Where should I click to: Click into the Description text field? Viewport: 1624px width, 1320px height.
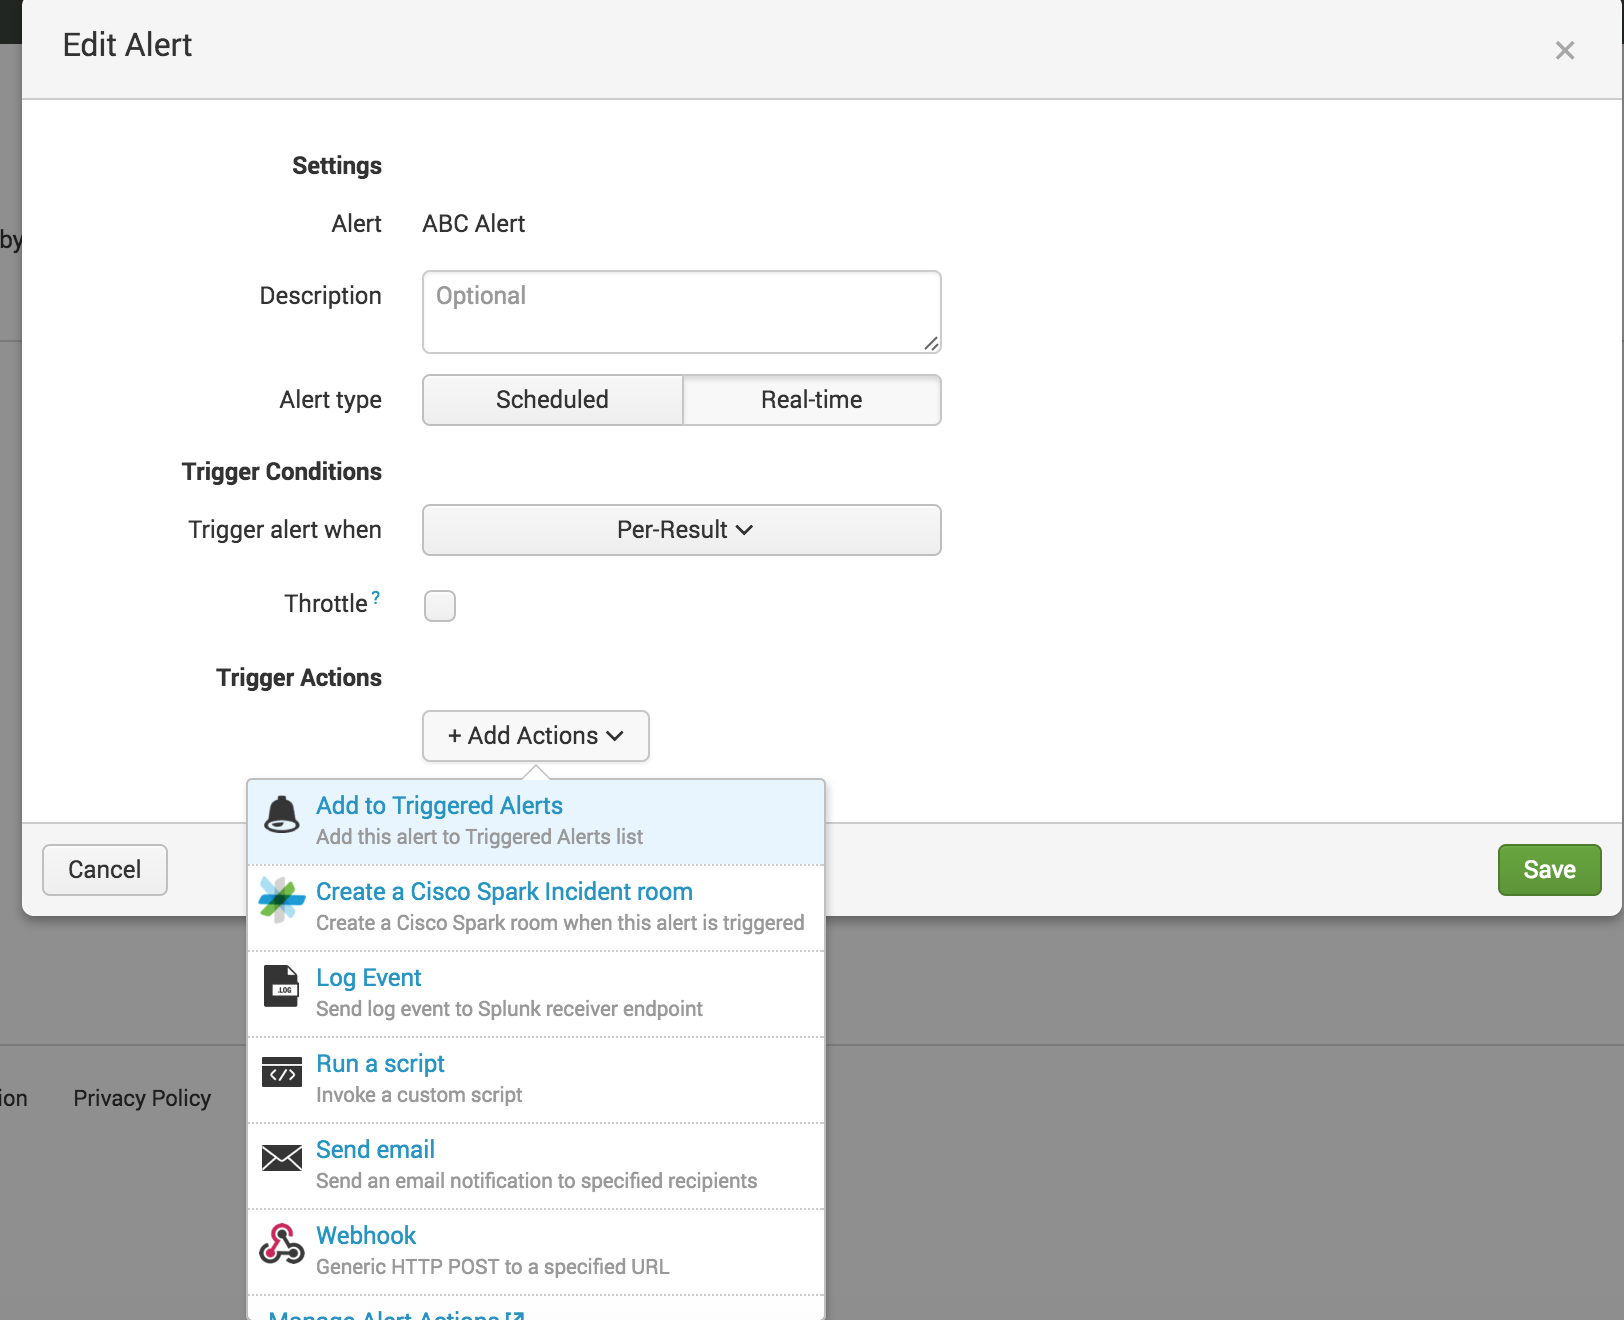tap(682, 312)
